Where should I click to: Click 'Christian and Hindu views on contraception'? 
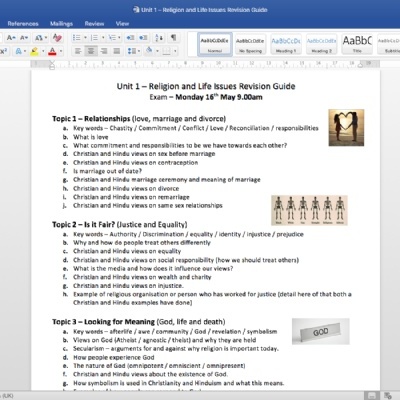136,163
